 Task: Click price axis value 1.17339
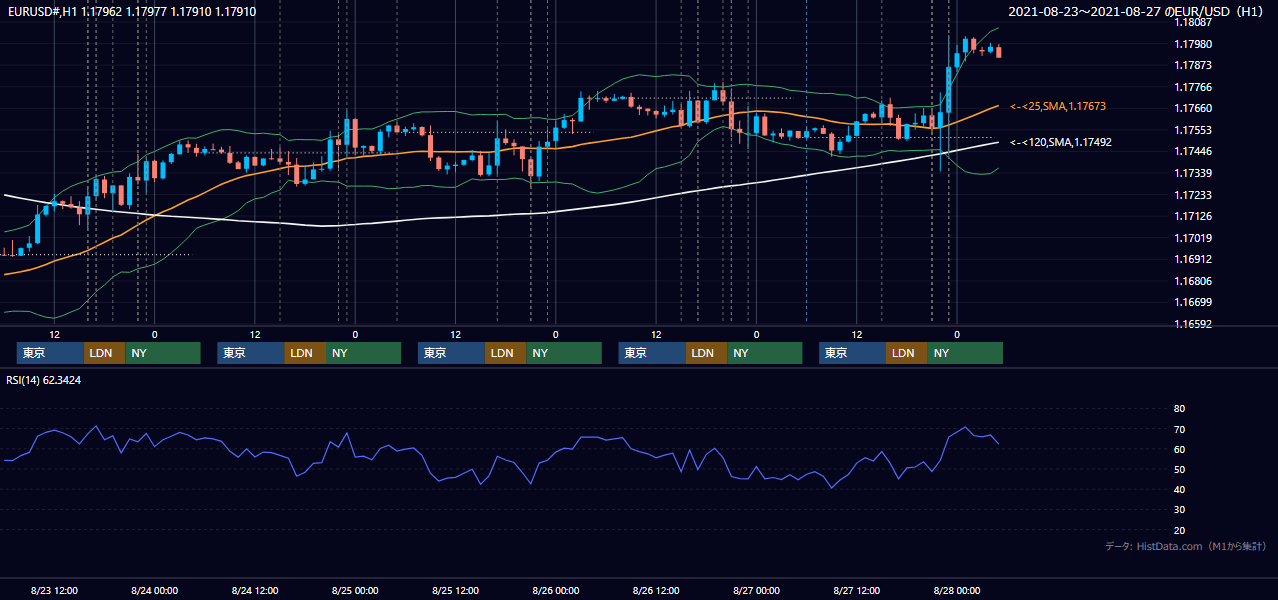click(1194, 173)
